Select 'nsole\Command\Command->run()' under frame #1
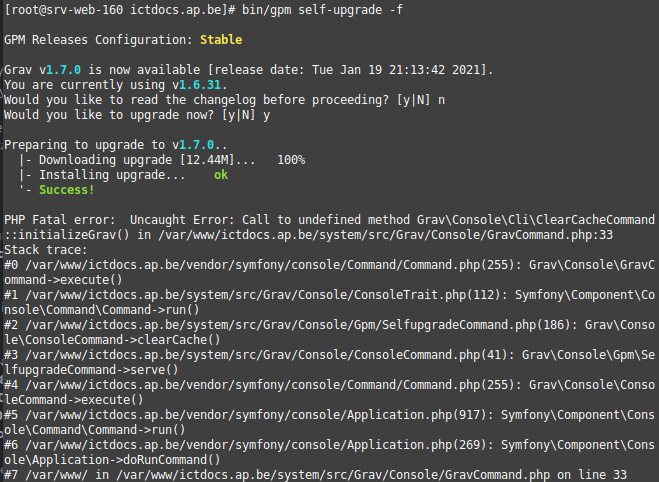Image resolution: width=659 pixels, height=482 pixels. click(x=102, y=310)
